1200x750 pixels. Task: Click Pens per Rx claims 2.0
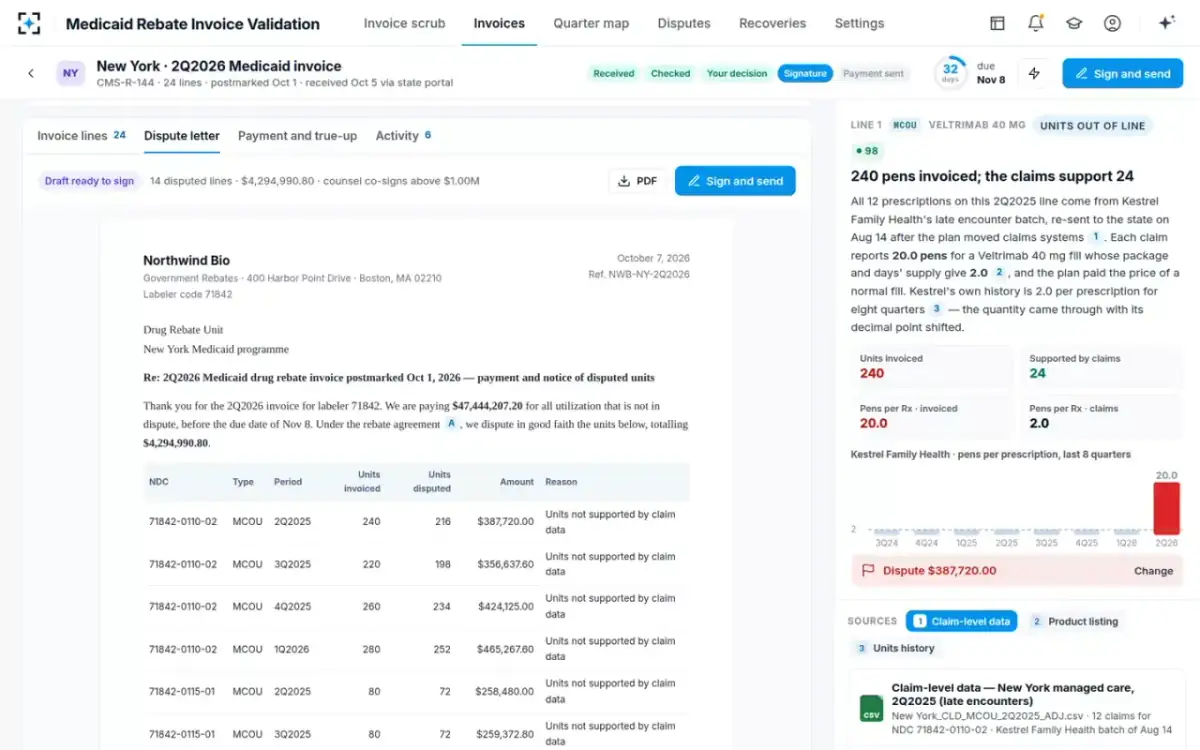click(x=1102, y=416)
